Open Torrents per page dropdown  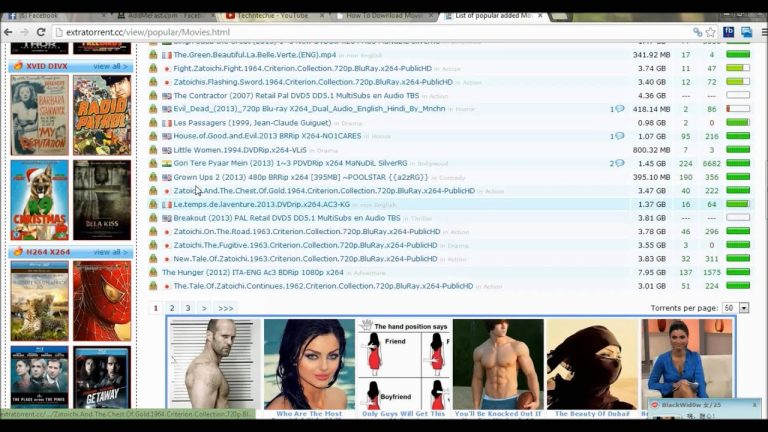coord(736,308)
